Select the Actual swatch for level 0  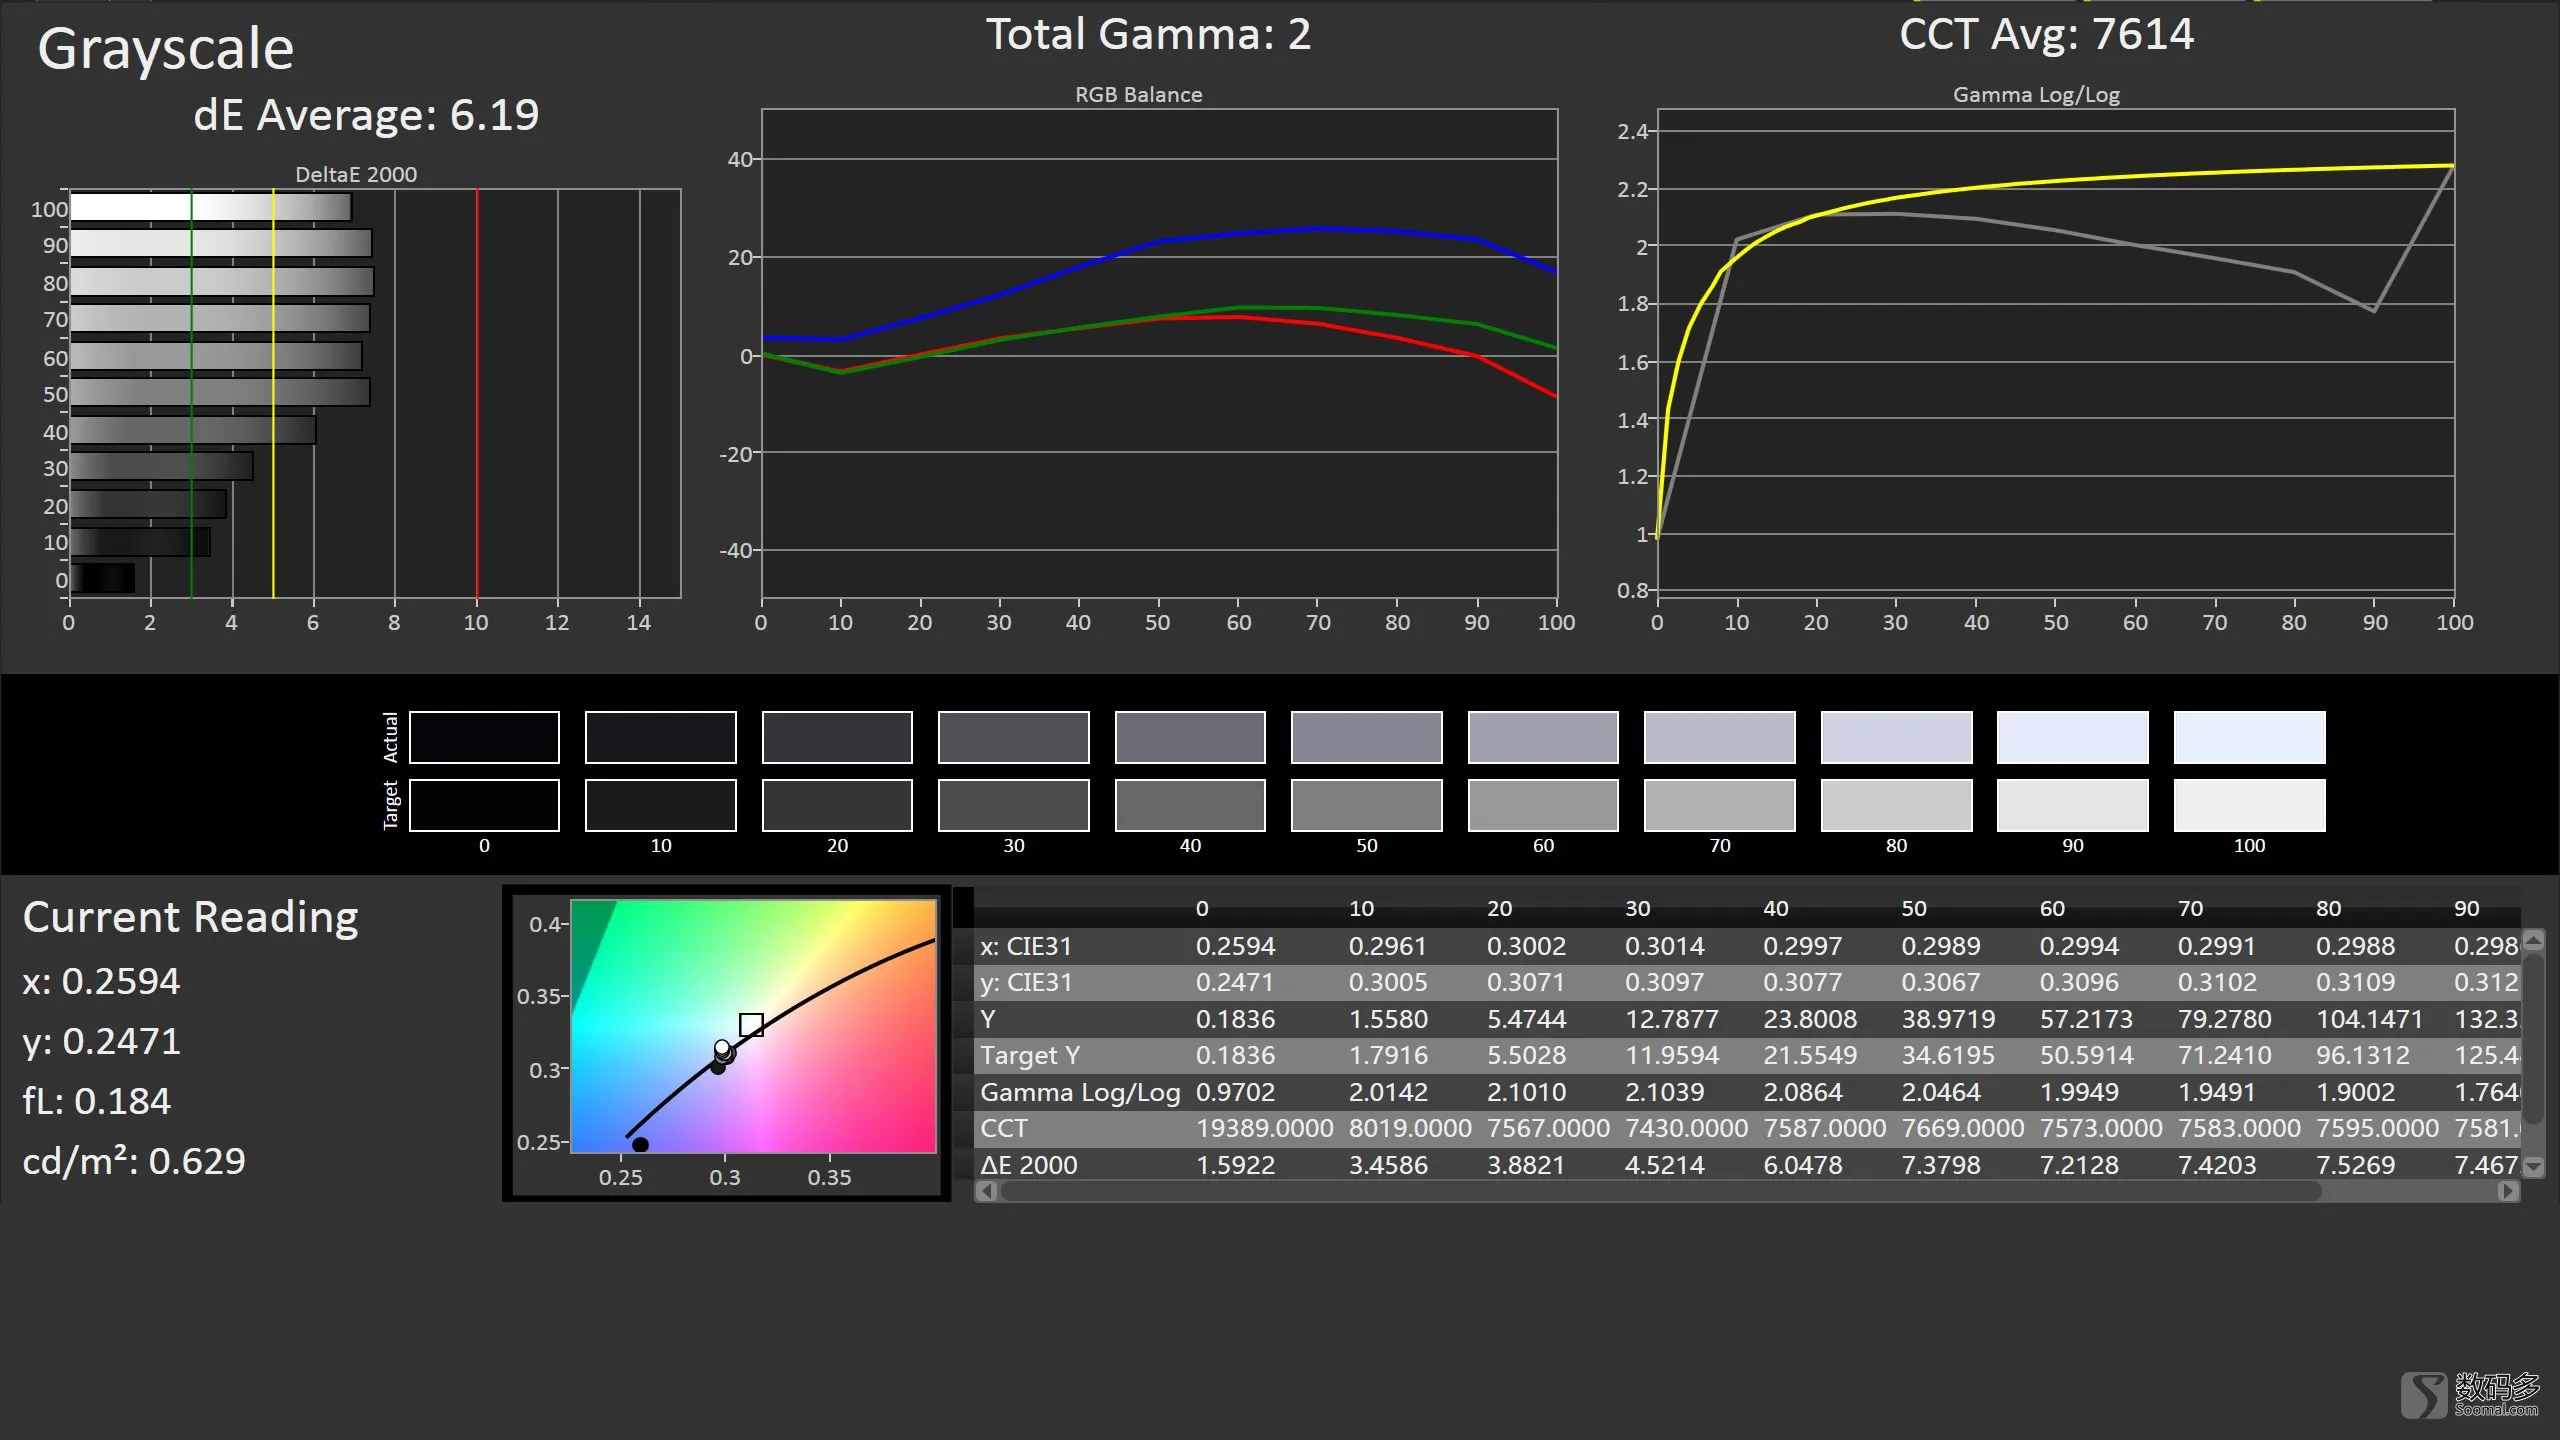pyautogui.click(x=484, y=737)
